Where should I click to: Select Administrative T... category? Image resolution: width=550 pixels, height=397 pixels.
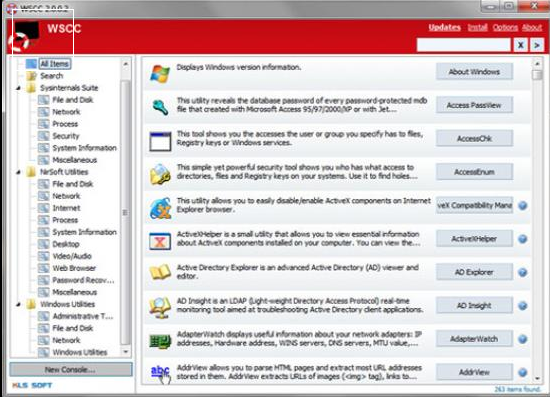tap(83, 316)
